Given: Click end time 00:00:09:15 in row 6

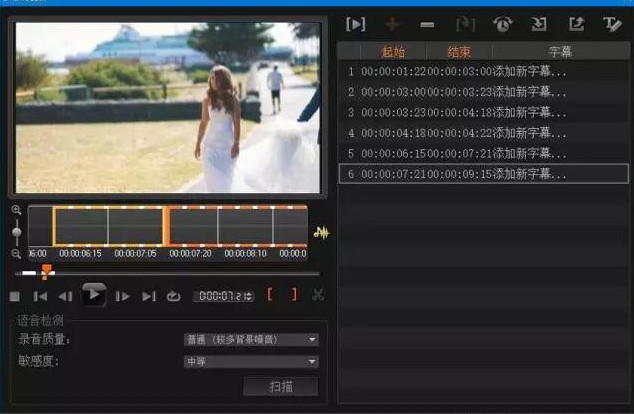Looking at the screenshot, I should click(x=459, y=174).
